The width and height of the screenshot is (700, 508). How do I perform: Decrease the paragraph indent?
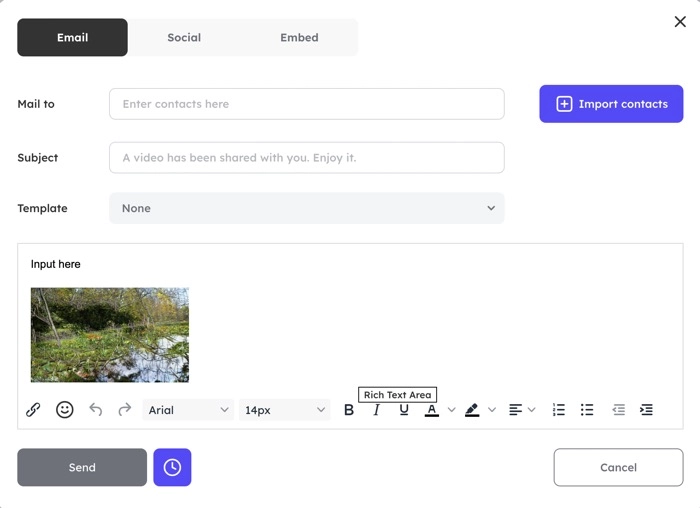pos(619,410)
